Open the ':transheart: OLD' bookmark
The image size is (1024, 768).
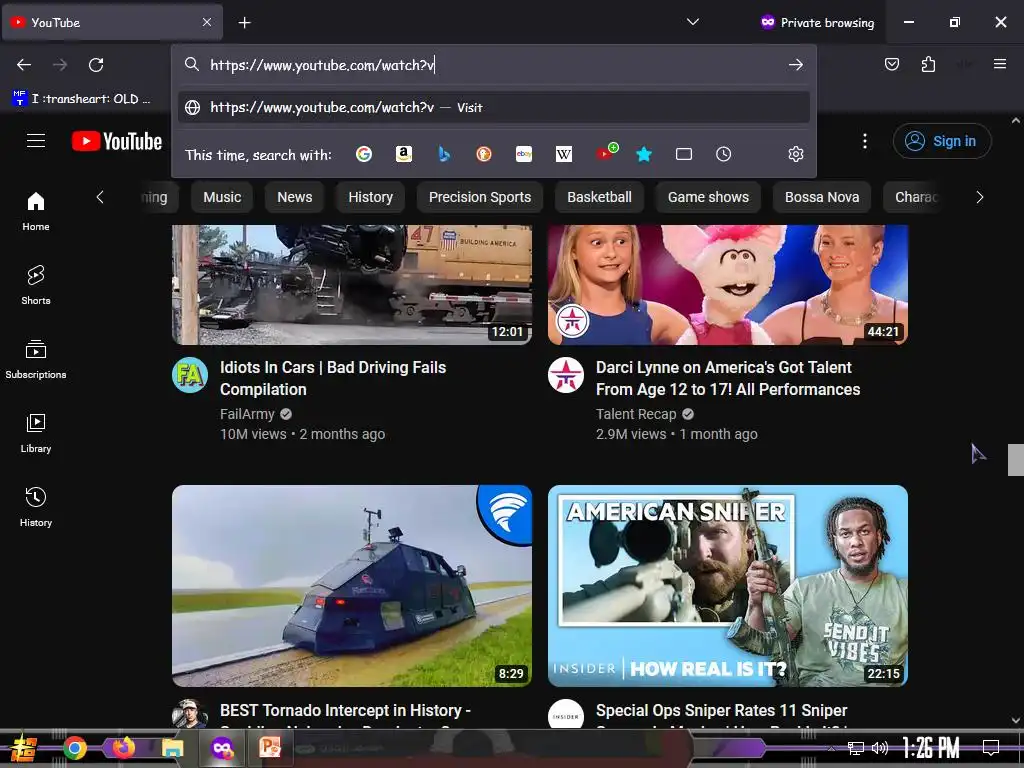[x=82, y=99]
